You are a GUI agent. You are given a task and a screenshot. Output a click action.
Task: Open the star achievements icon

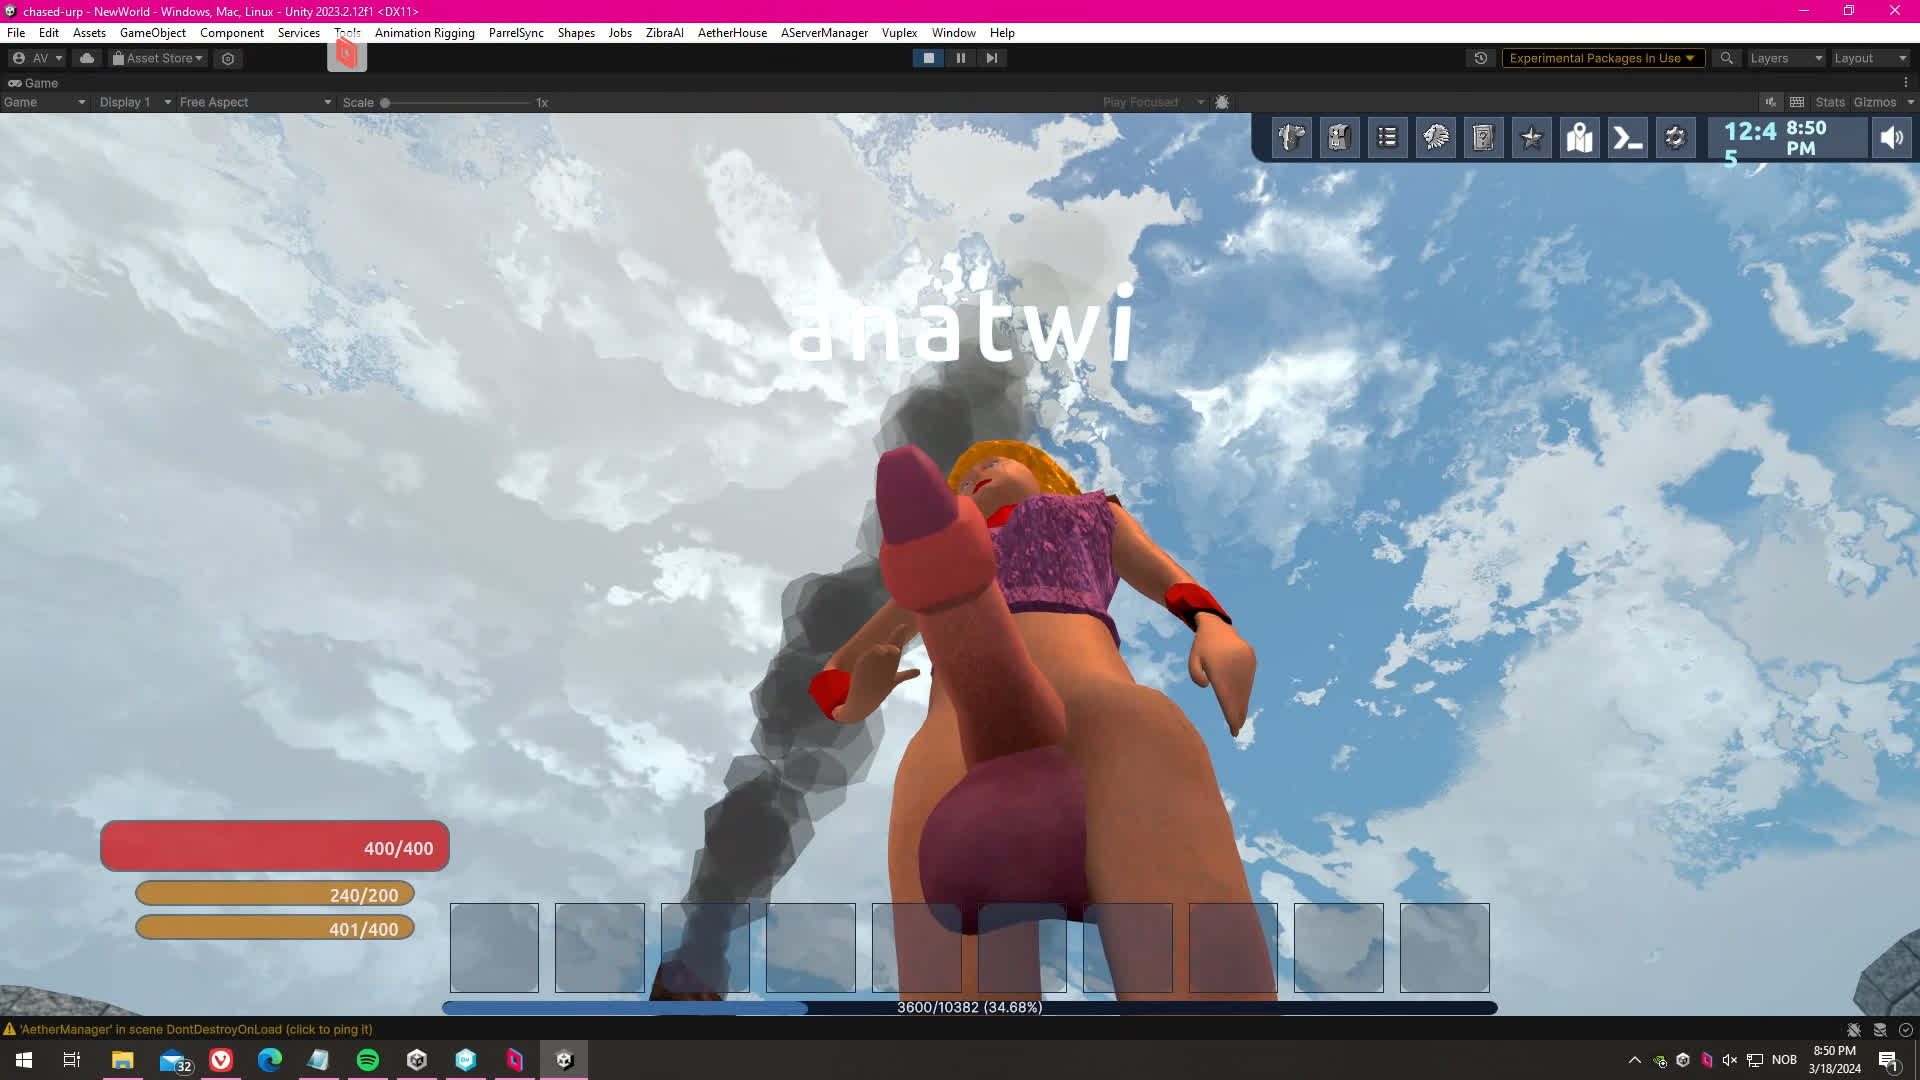pos(1532,138)
